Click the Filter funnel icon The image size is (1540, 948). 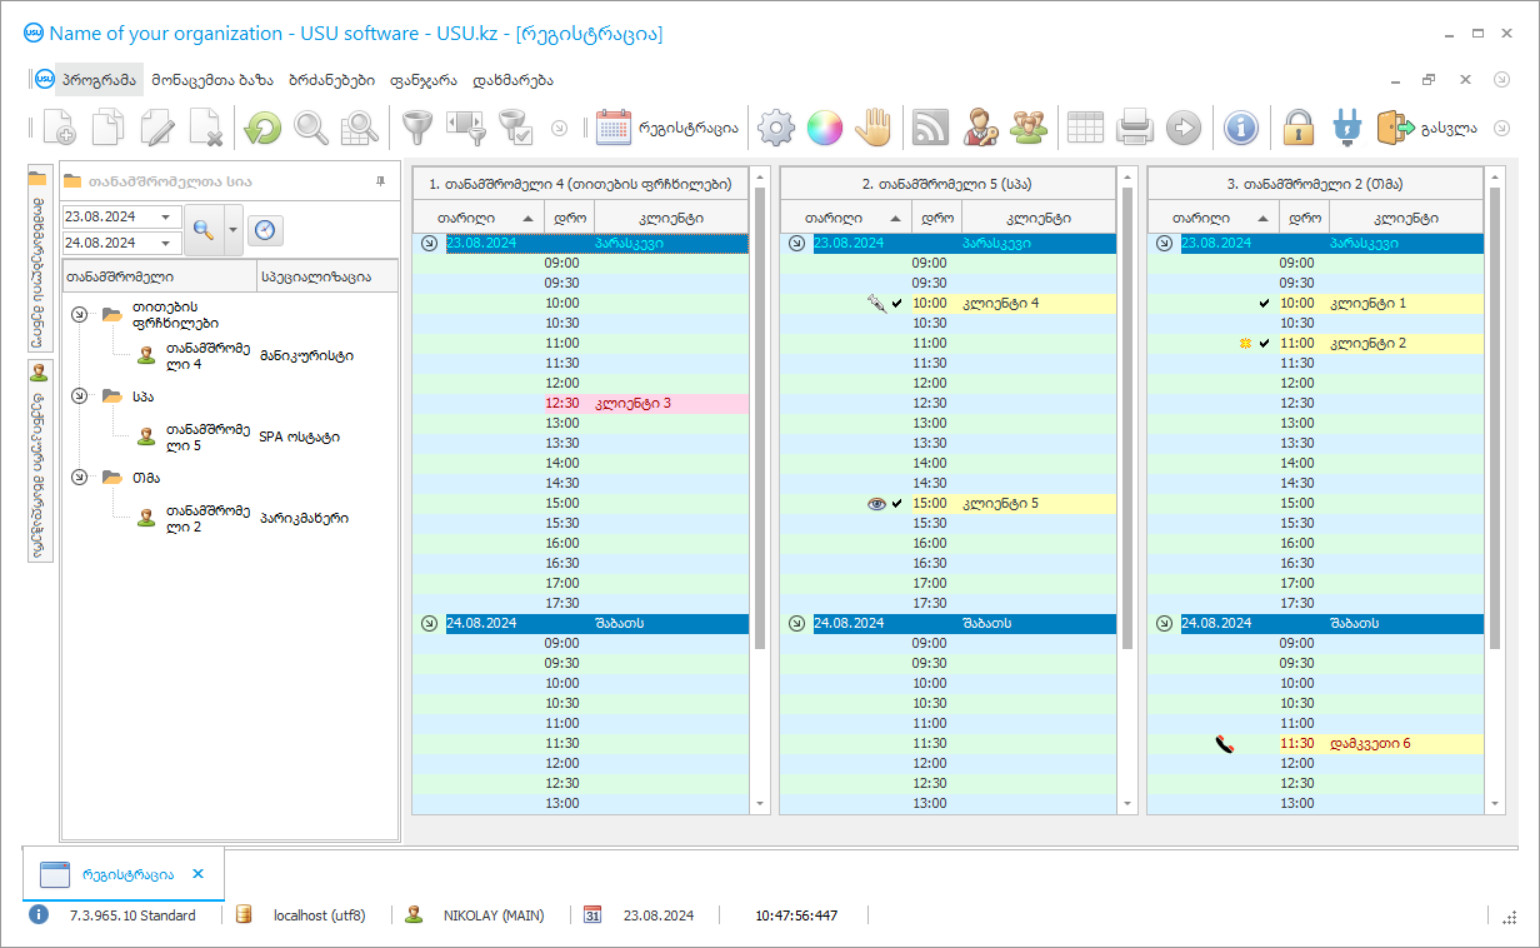pos(417,128)
